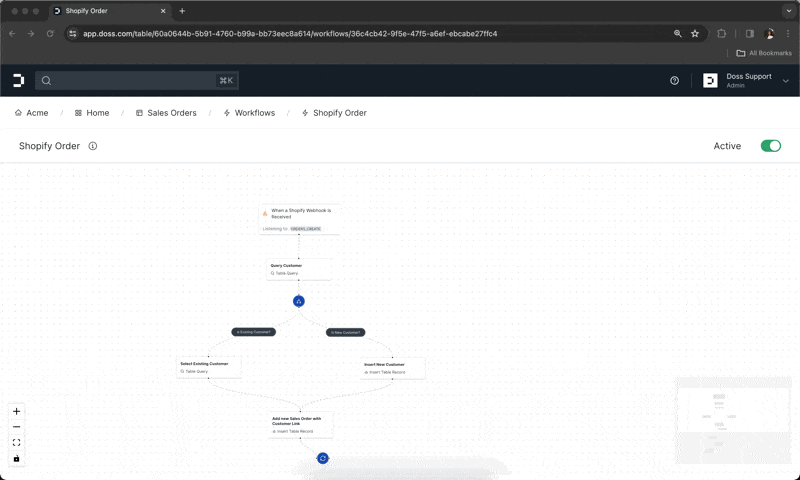Viewport: 800px width, 480px height.
Task: Click the Is Existing Customer condition label
Action: (254, 332)
